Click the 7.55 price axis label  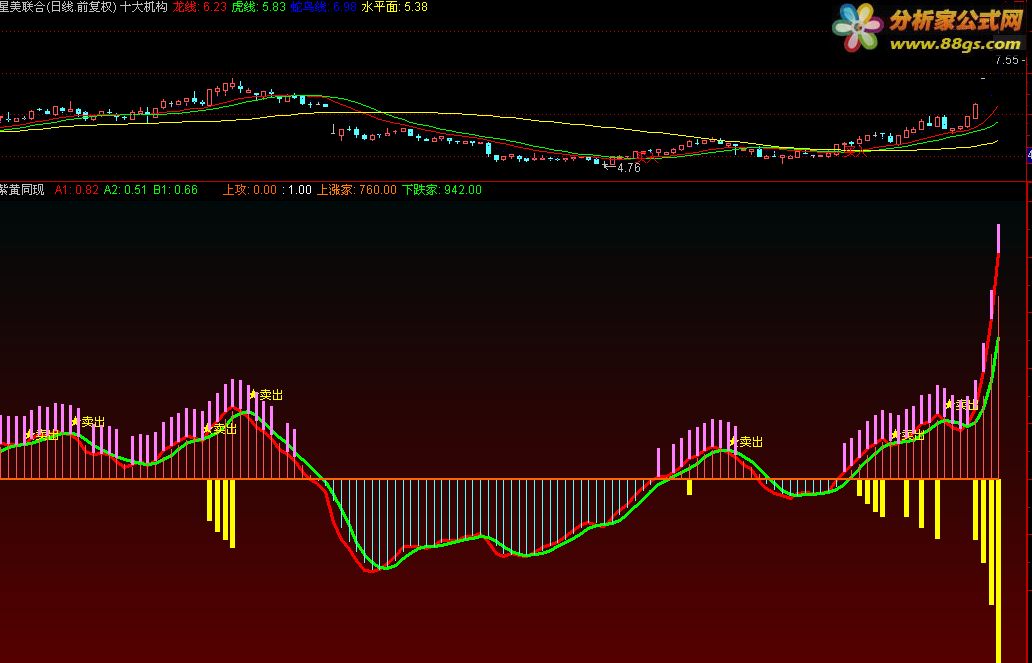pos(1006,60)
